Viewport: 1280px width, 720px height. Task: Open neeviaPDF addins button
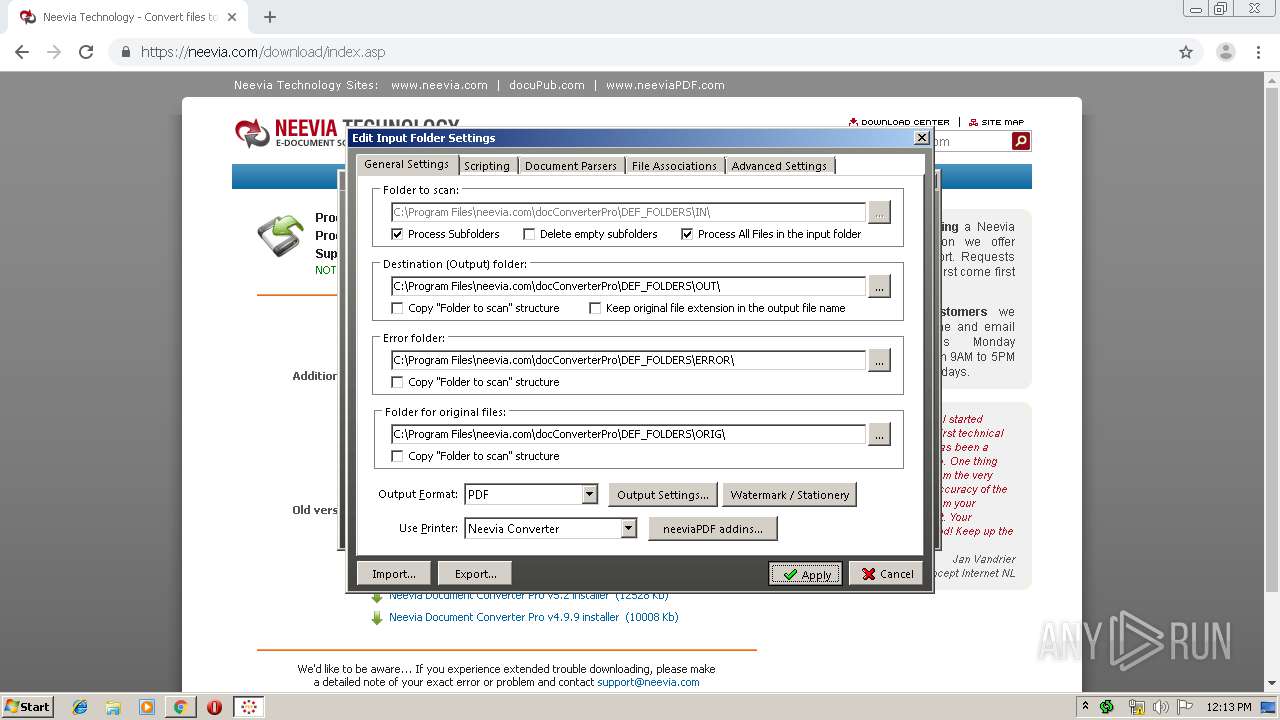click(713, 528)
